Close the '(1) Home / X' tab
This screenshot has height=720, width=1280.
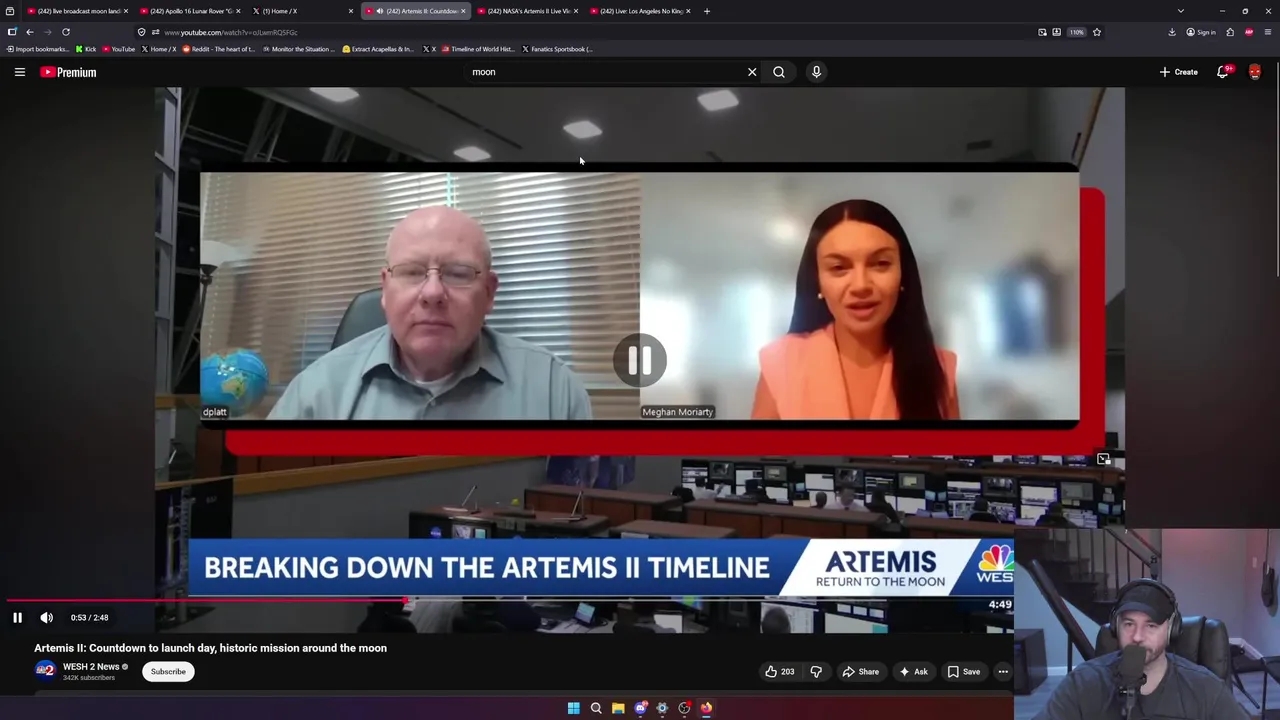point(350,11)
